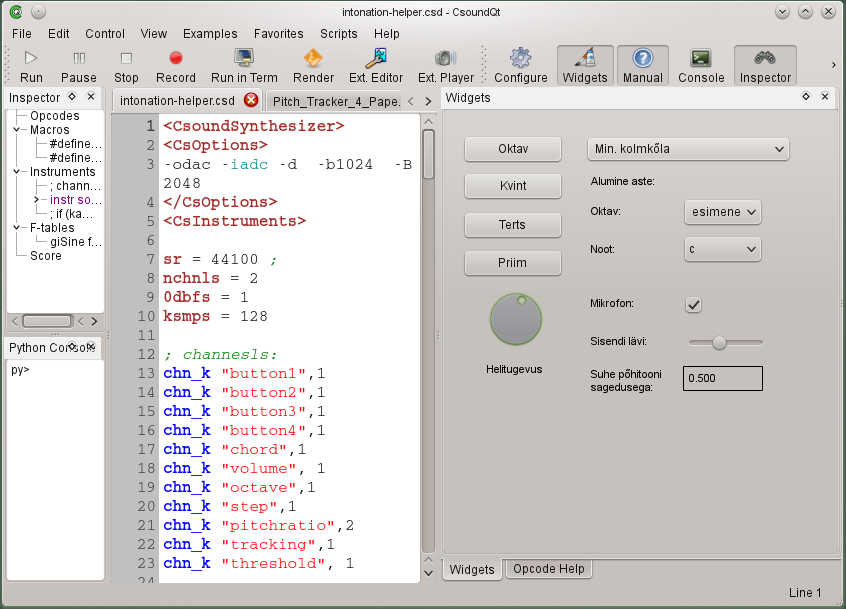Close the Widgets panel

click(825, 97)
